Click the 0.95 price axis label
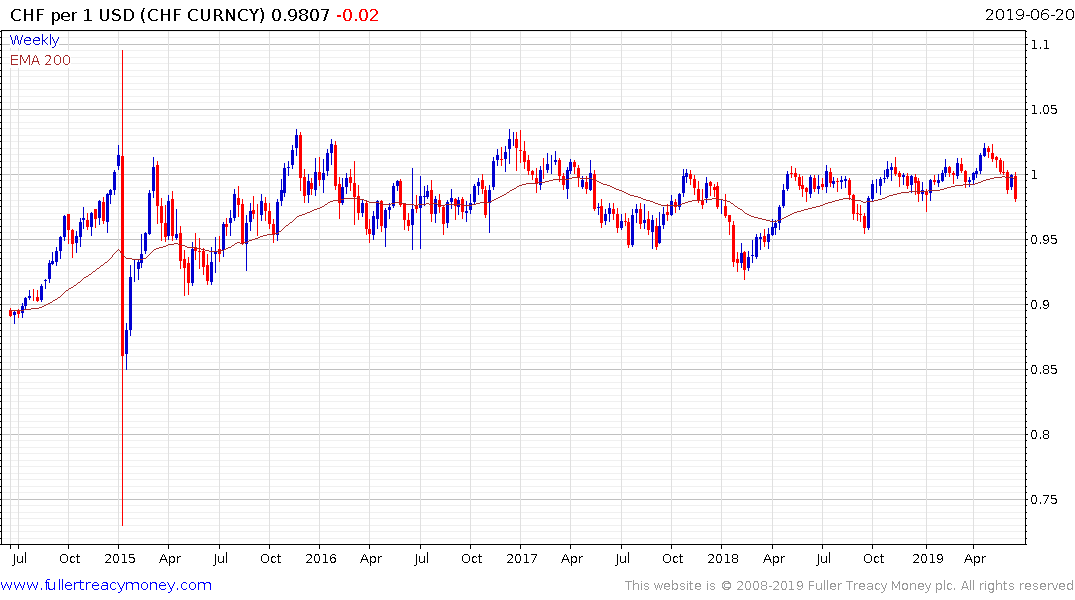This screenshot has height=600, width=1075. tap(1043, 239)
